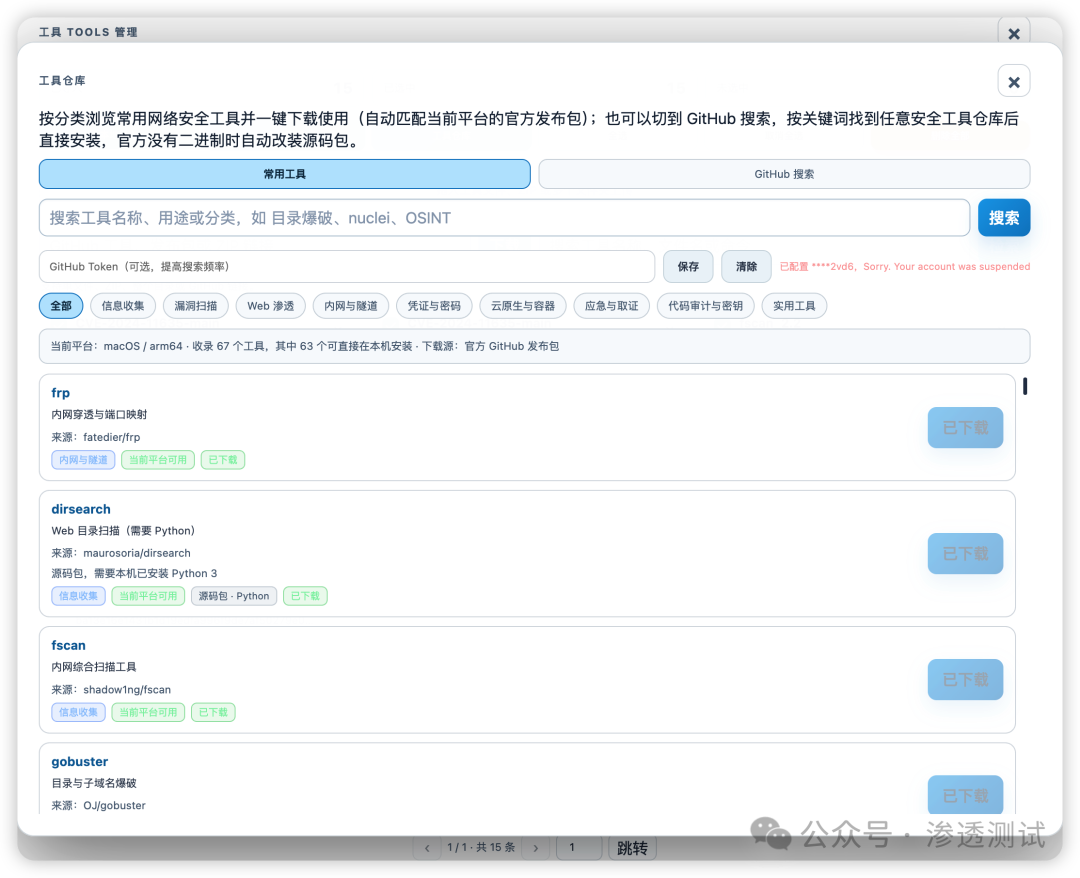Image resolution: width=1080 pixels, height=878 pixels.
Task: Go to previous page in TOOLS 管理 pagination
Action: coord(427,848)
